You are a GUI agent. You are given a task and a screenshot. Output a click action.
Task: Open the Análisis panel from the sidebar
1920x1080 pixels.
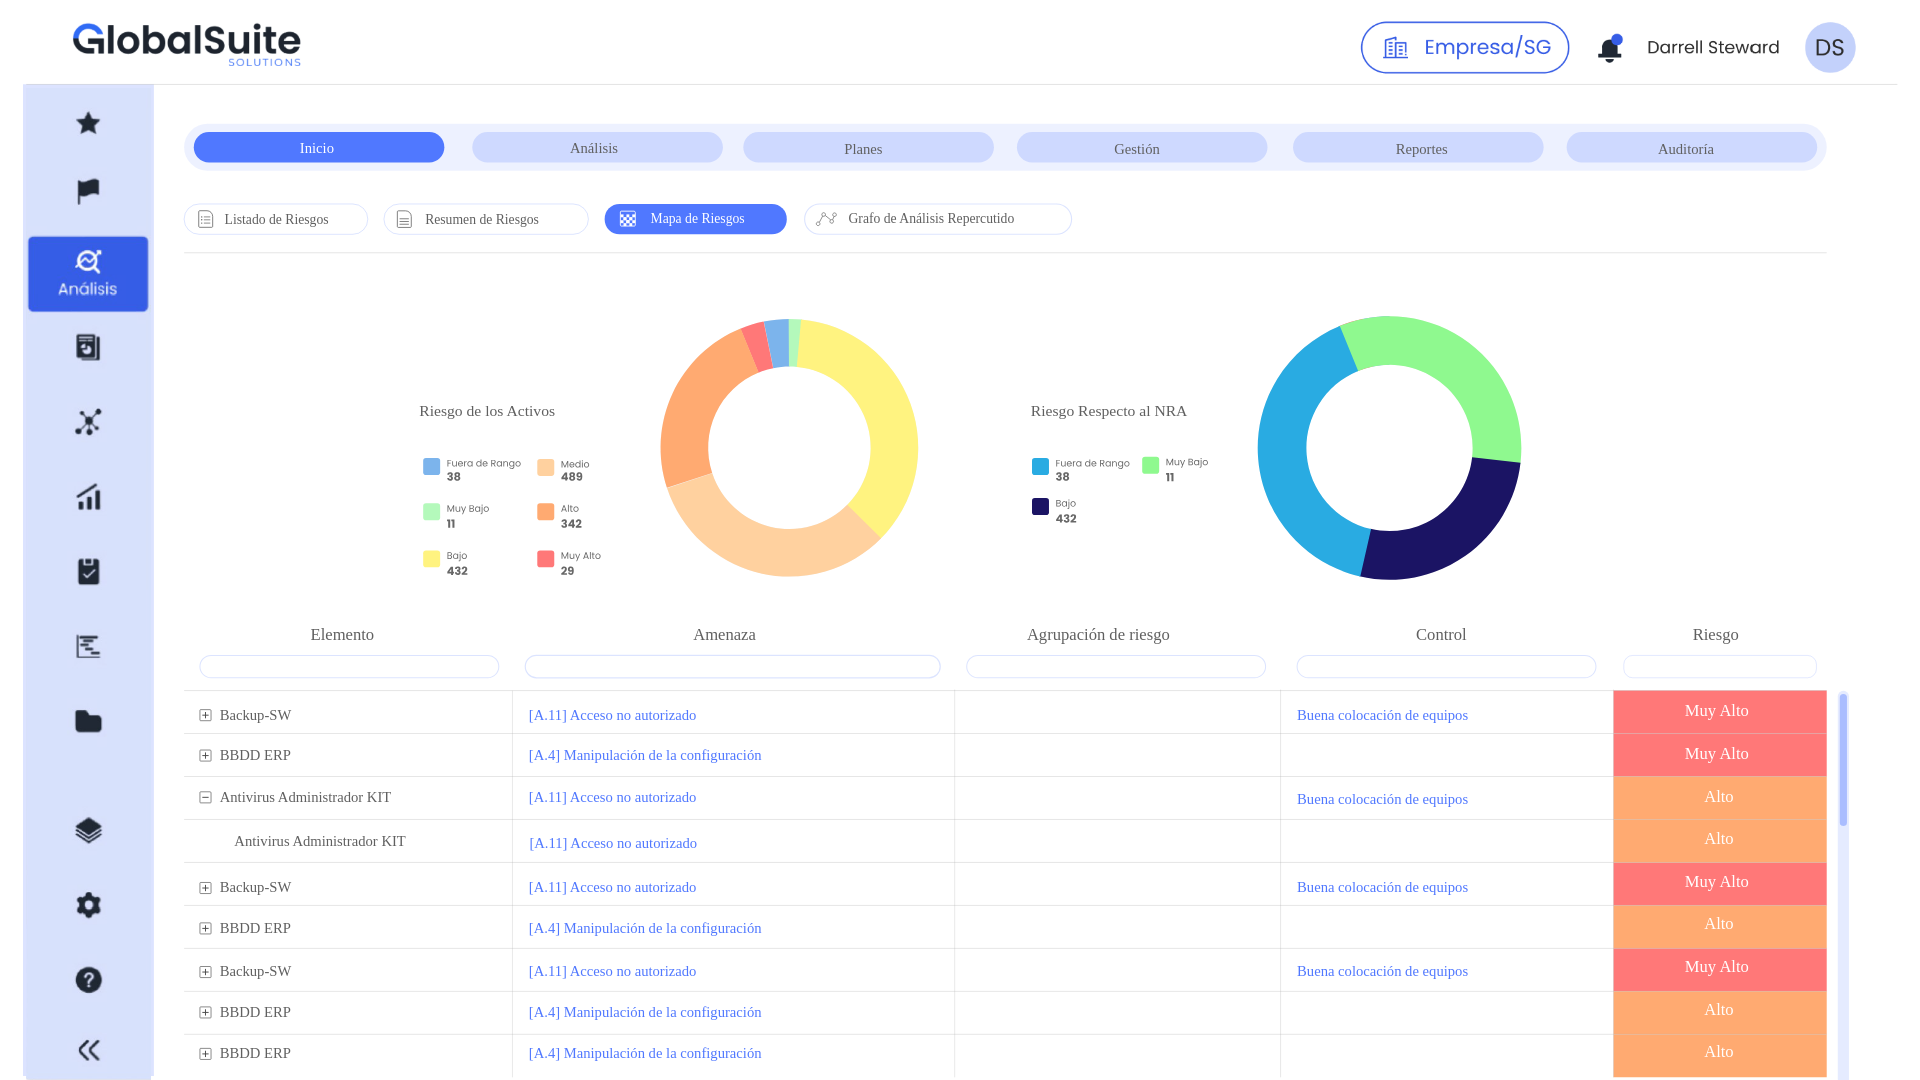click(x=88, y=273)
